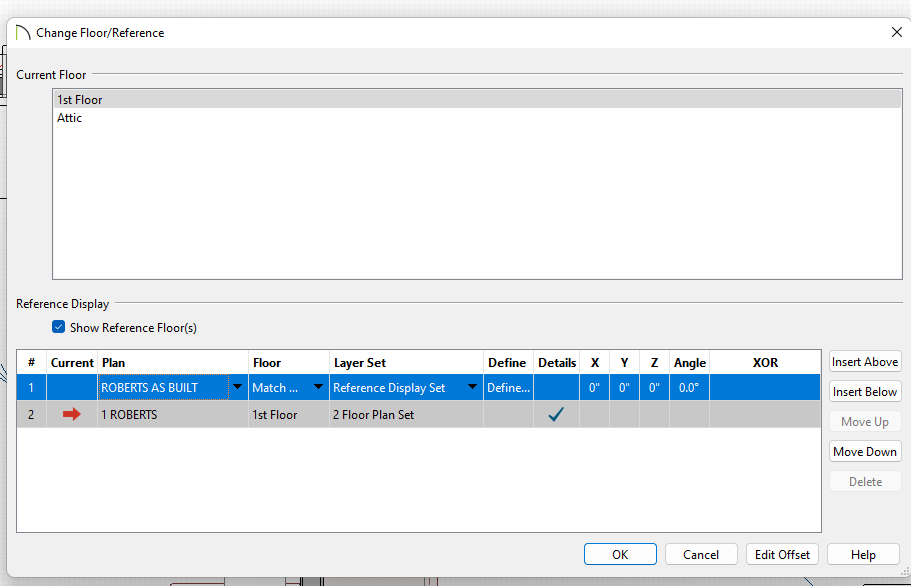Click Edit Offset button

(x=783, y=555)
